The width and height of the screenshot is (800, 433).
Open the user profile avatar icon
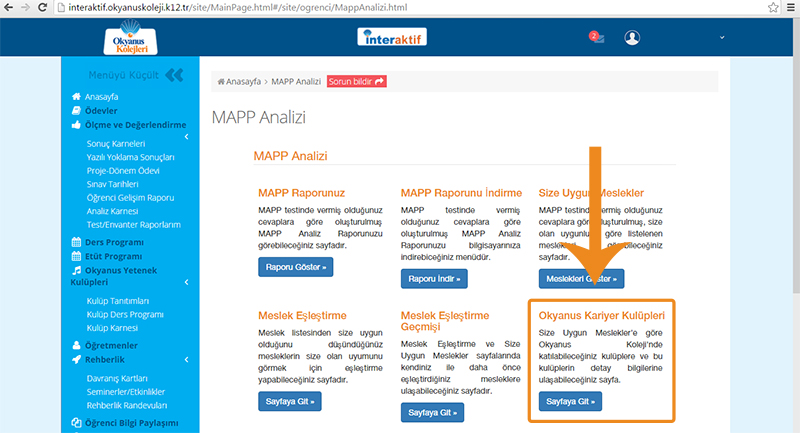point(632,37)
